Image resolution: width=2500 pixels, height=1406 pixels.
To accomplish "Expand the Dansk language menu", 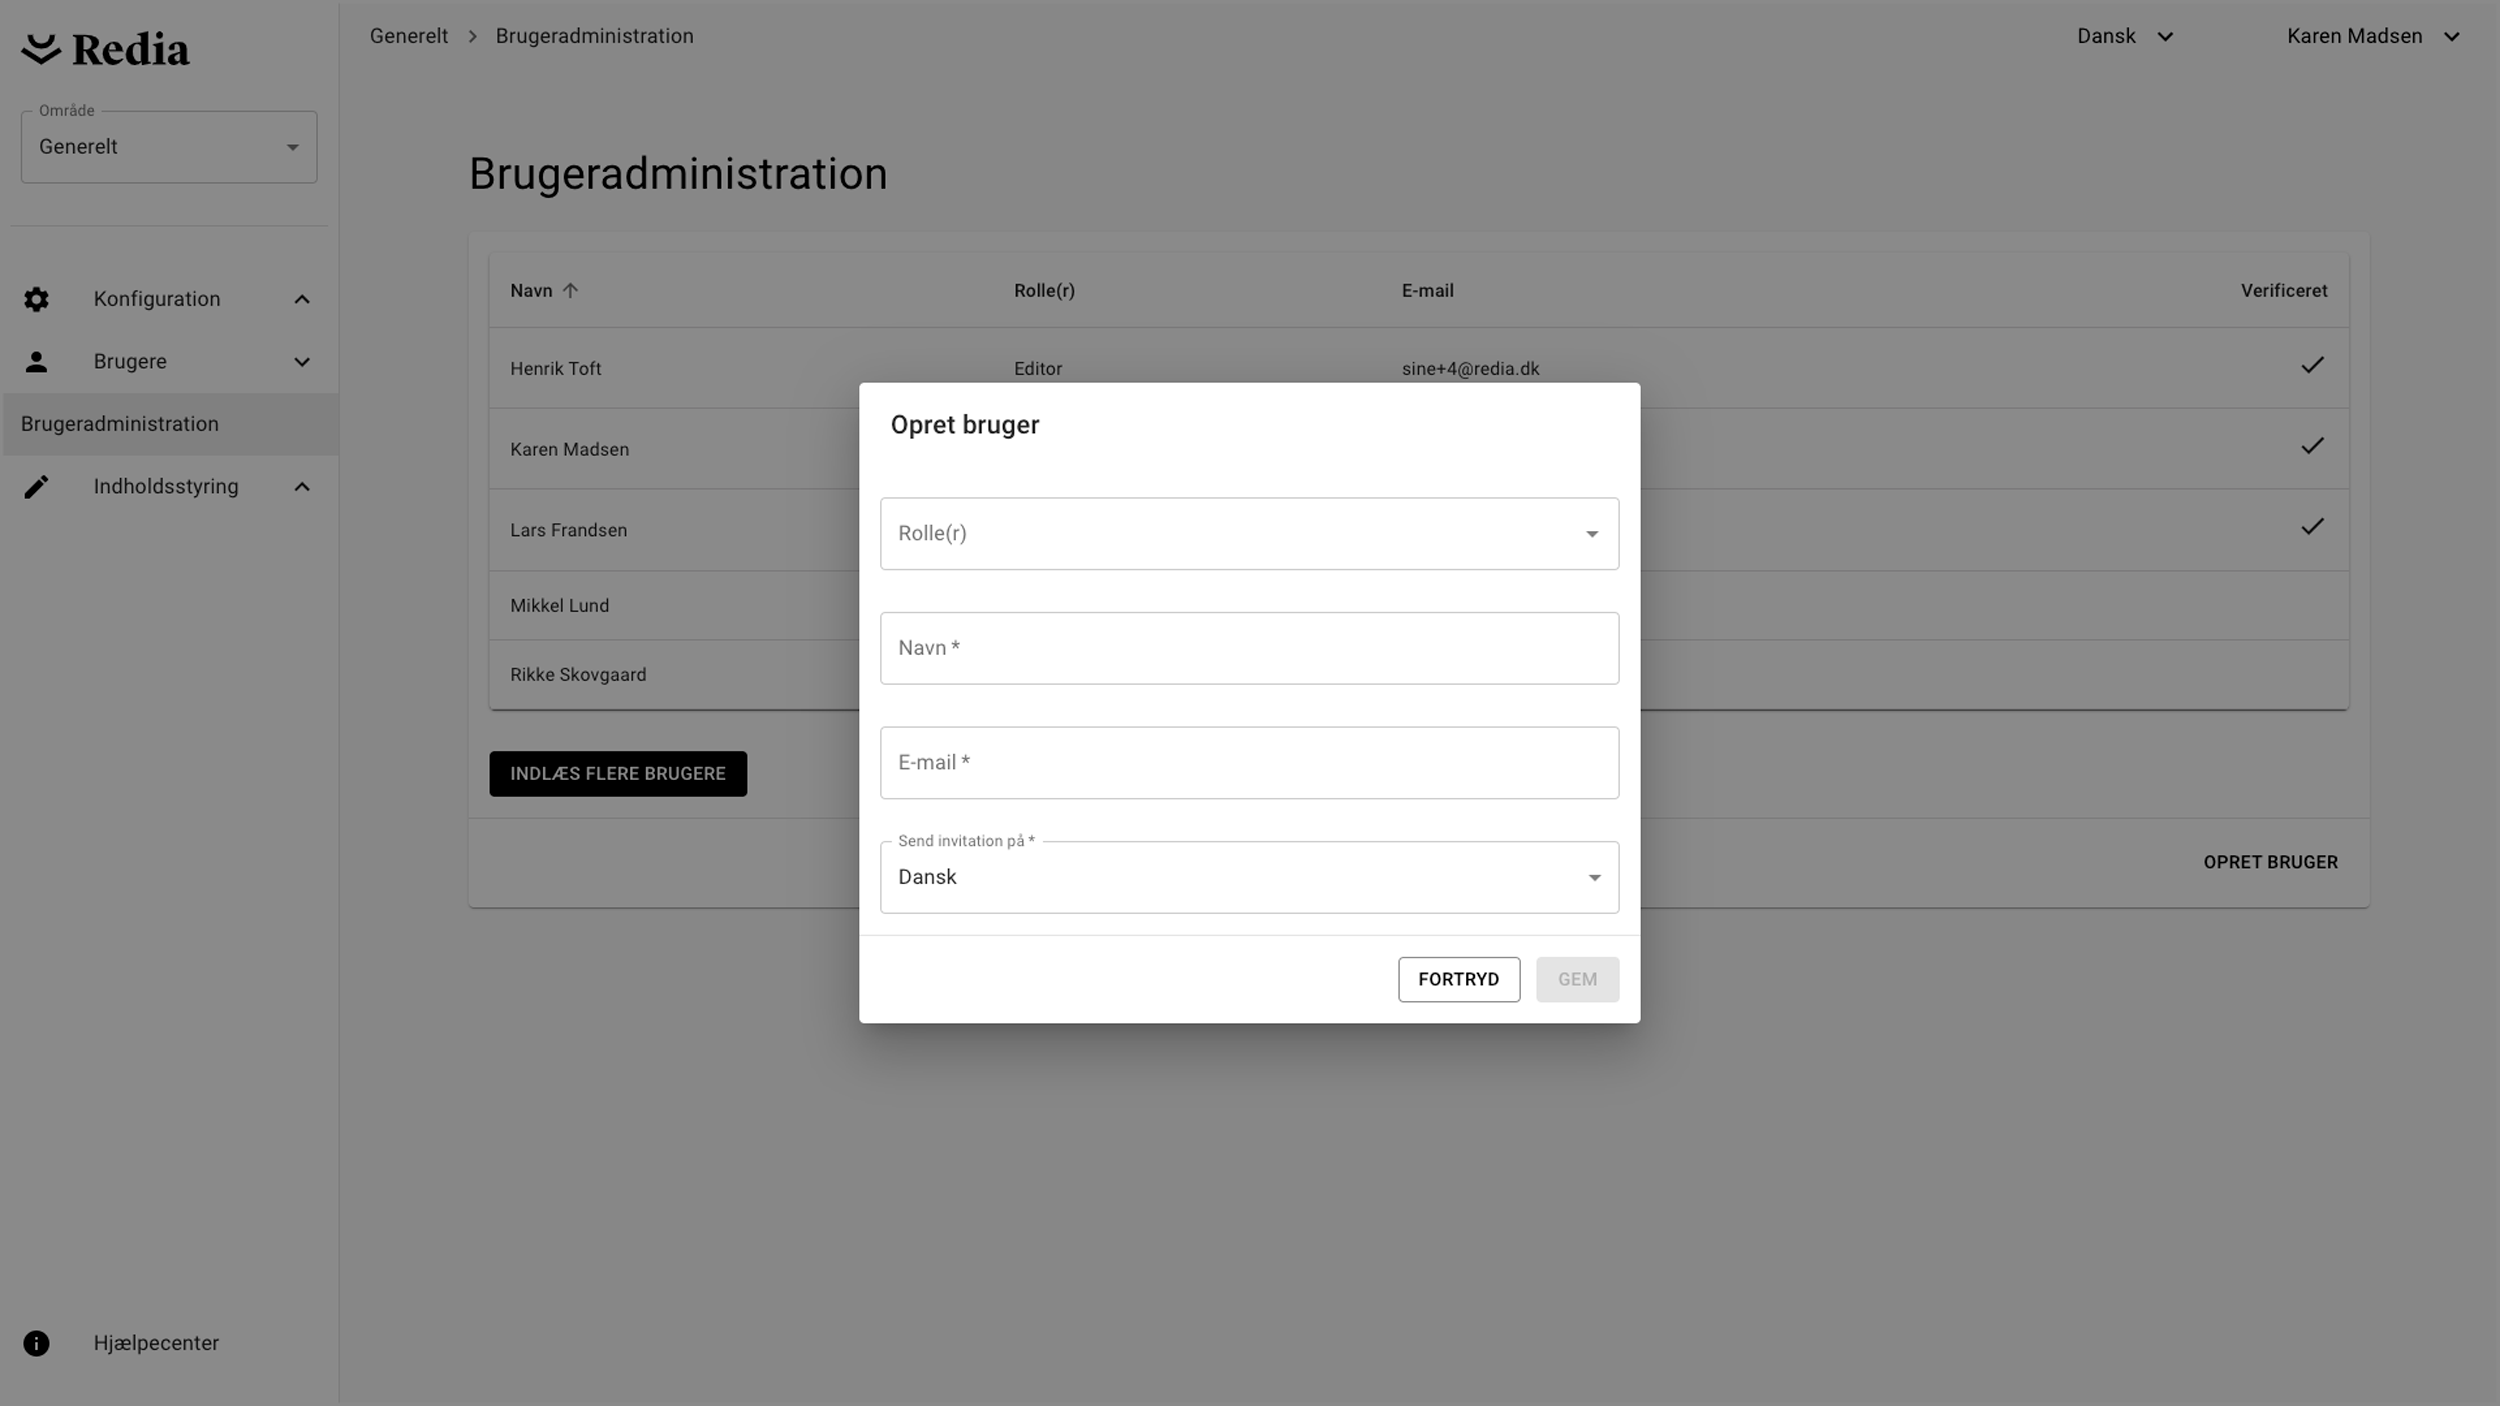I will coord(2124,36).
